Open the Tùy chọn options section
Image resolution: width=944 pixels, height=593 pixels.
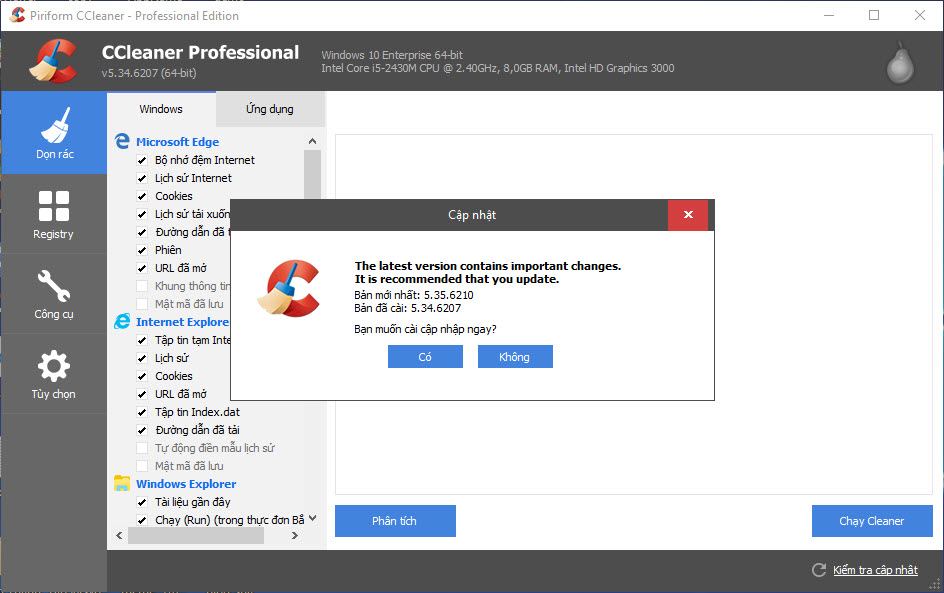(x=54, y=374)
